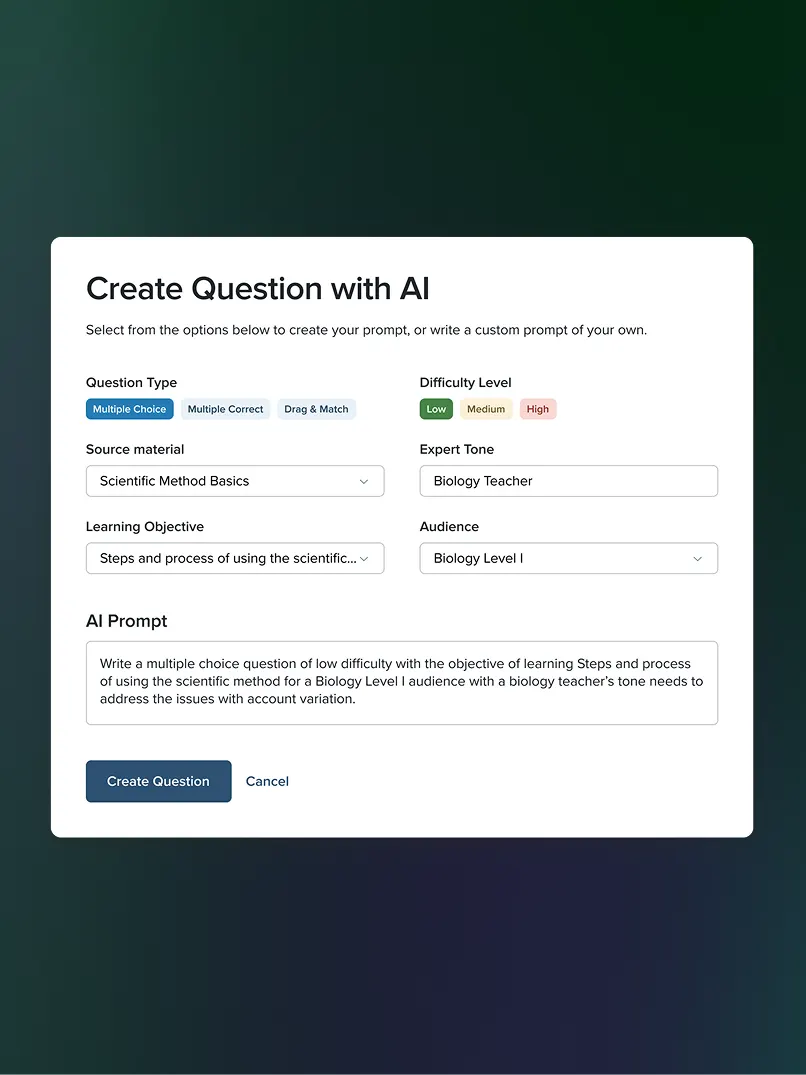Select the Multiple Correct question type
This screenshot has height=1075, width=806.
pyautogui.click(x=225, y=409)
